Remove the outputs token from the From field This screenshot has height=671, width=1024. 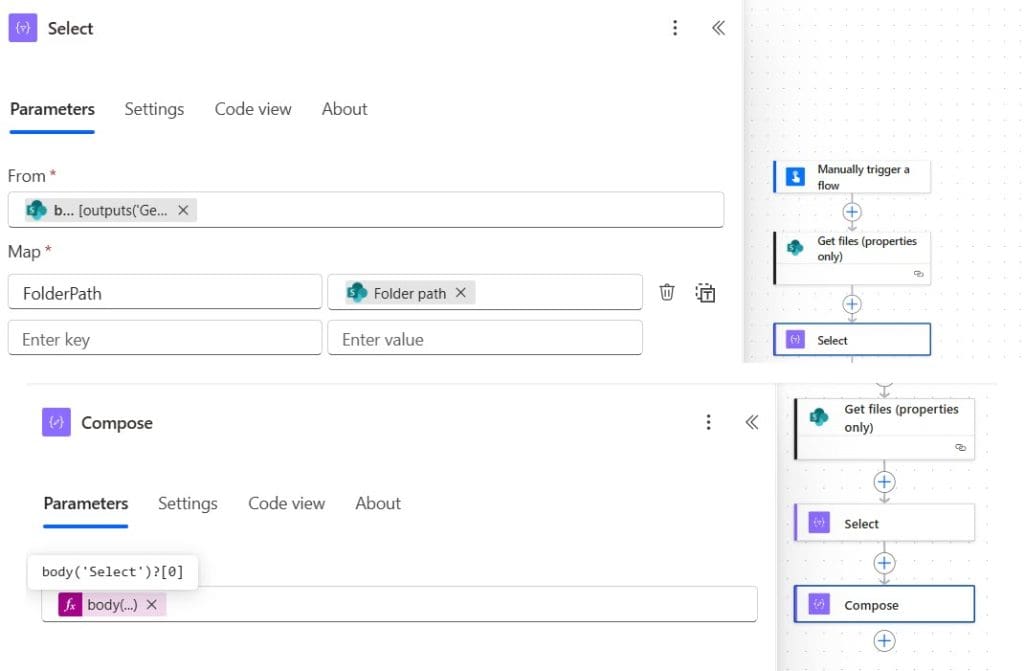click(184, 210)
